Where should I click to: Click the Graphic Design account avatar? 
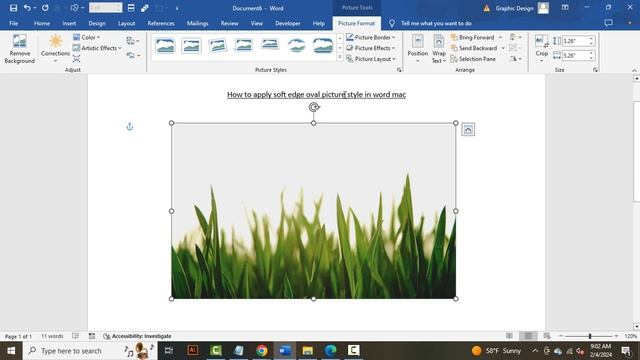pyautogui.click(x=543, y=8)
